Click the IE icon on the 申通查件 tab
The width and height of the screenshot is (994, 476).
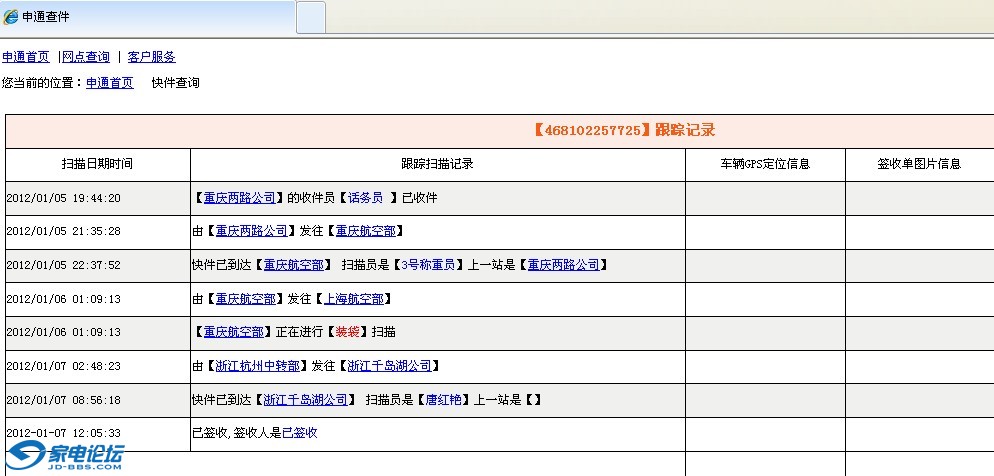pyautogui.click(x=11, y=17)
